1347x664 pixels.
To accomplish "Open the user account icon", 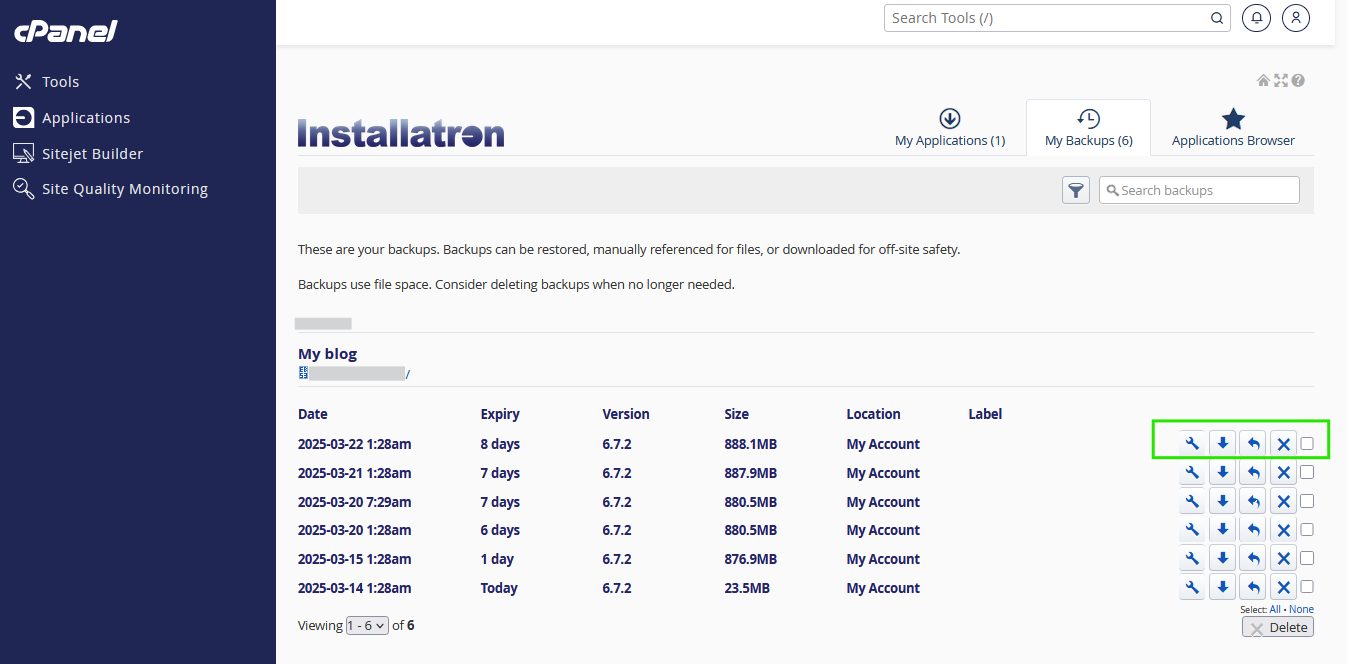I will click(1296, 18).
